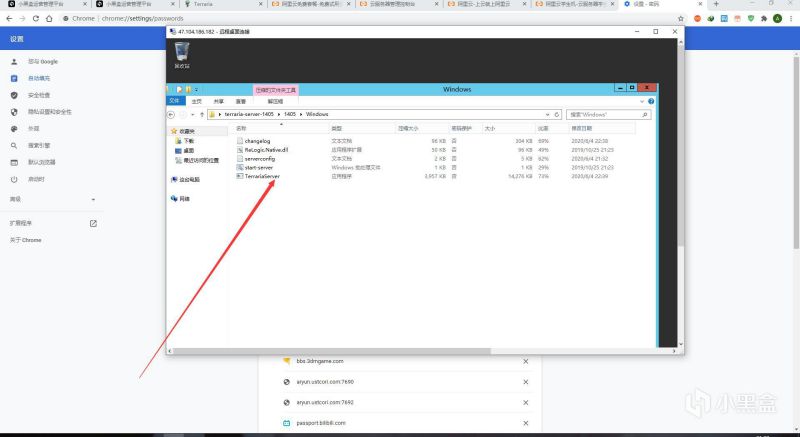The image size is (800, 437).
Task: Select the serverconfig text file
Action: tap(259, 159)
